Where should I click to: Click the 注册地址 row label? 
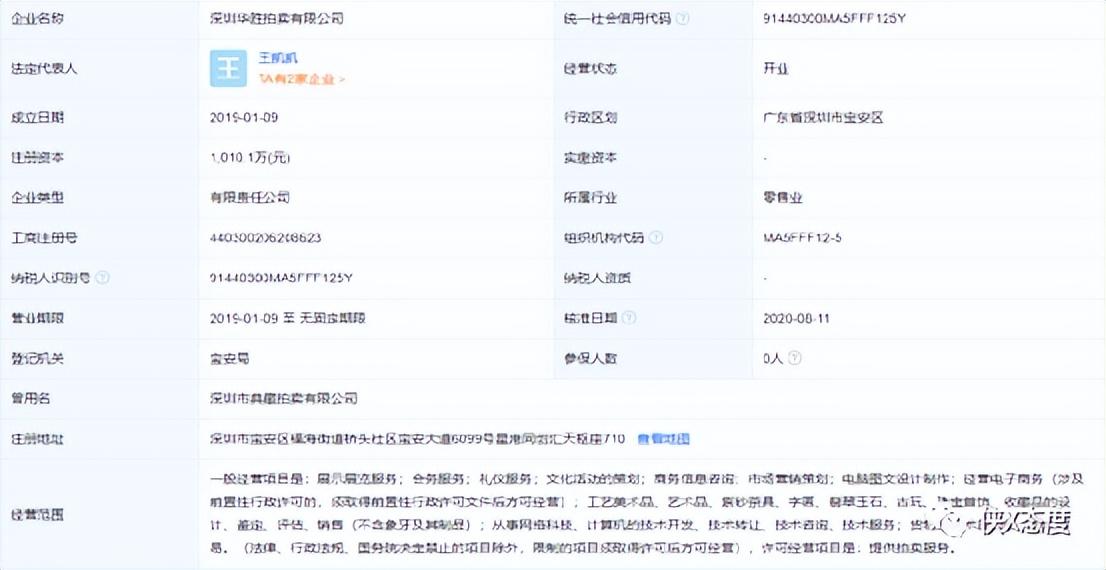coord(37,439)
